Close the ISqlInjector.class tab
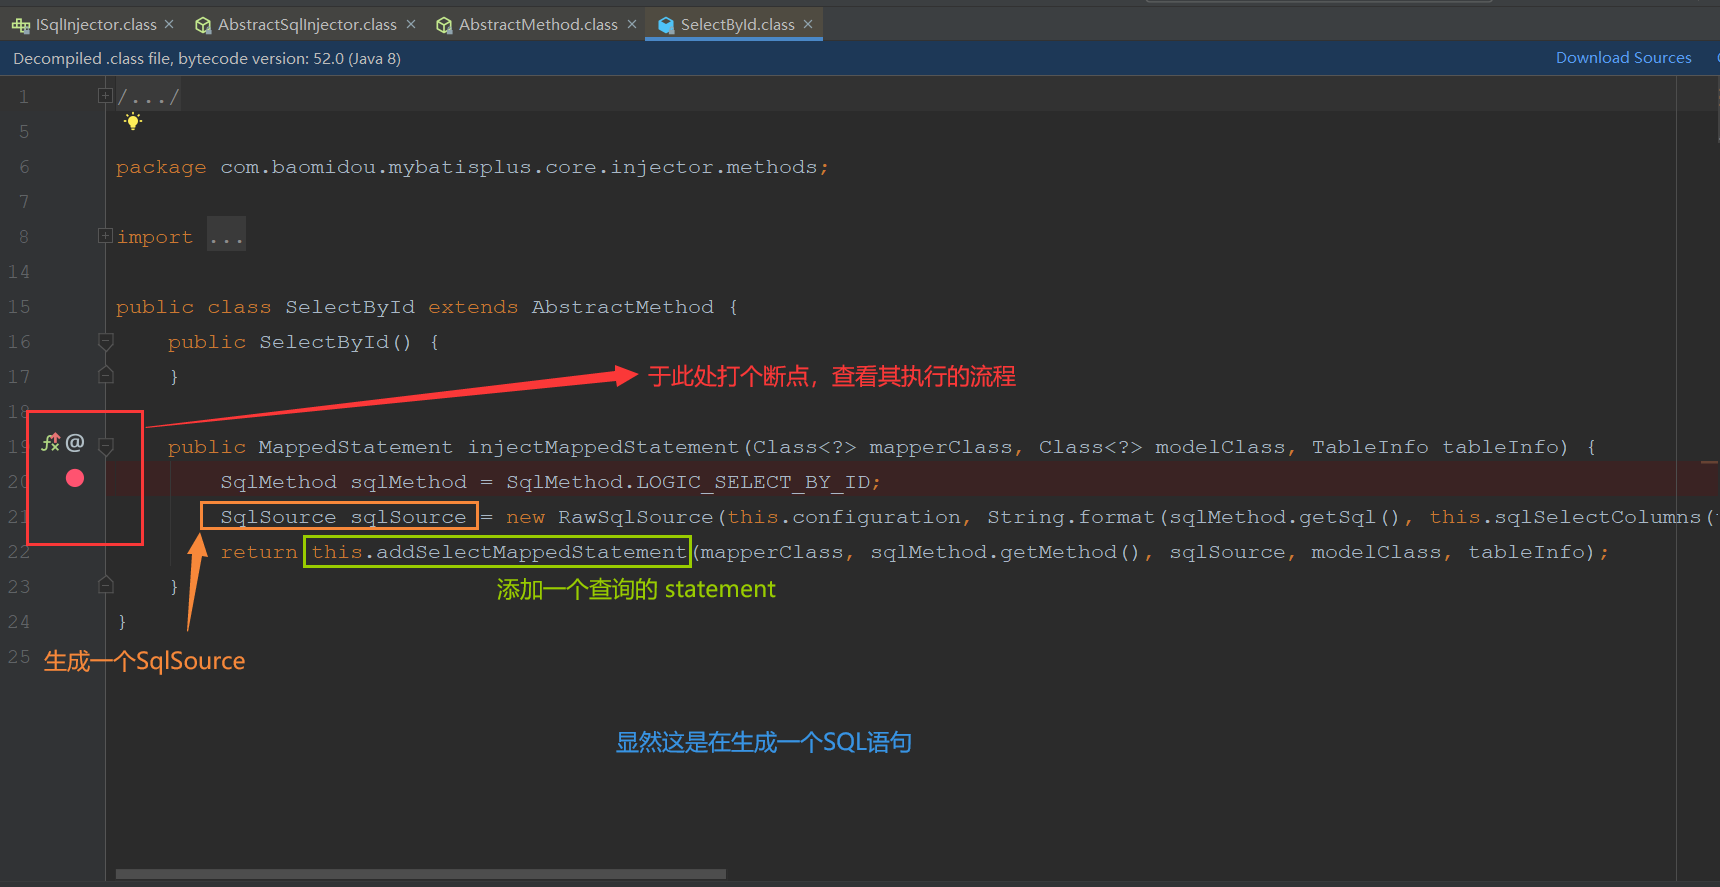The image size is (1720, 887). coord(169,24)
